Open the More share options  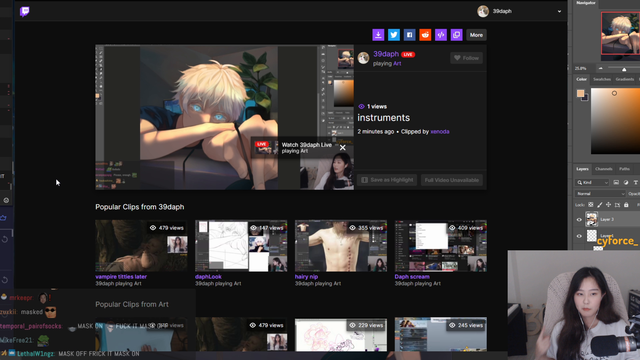476,35
